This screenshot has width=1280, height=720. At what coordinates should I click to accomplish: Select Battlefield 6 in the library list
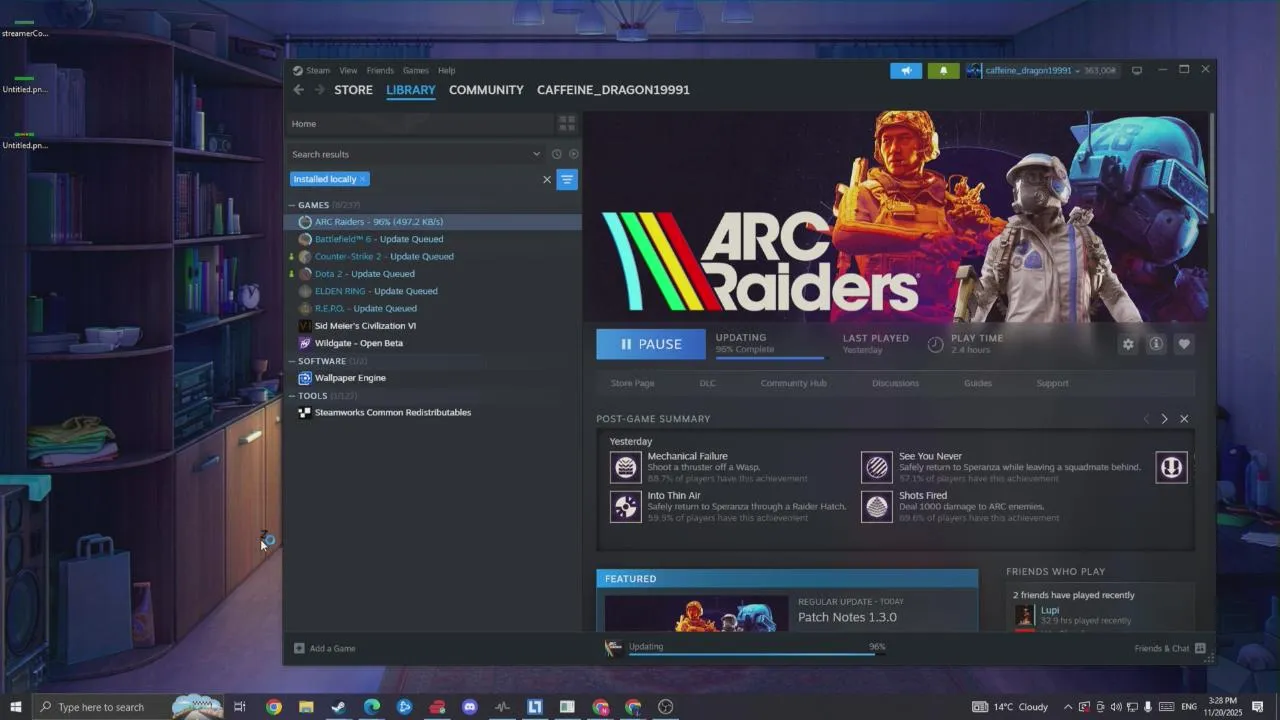[433, 239]
